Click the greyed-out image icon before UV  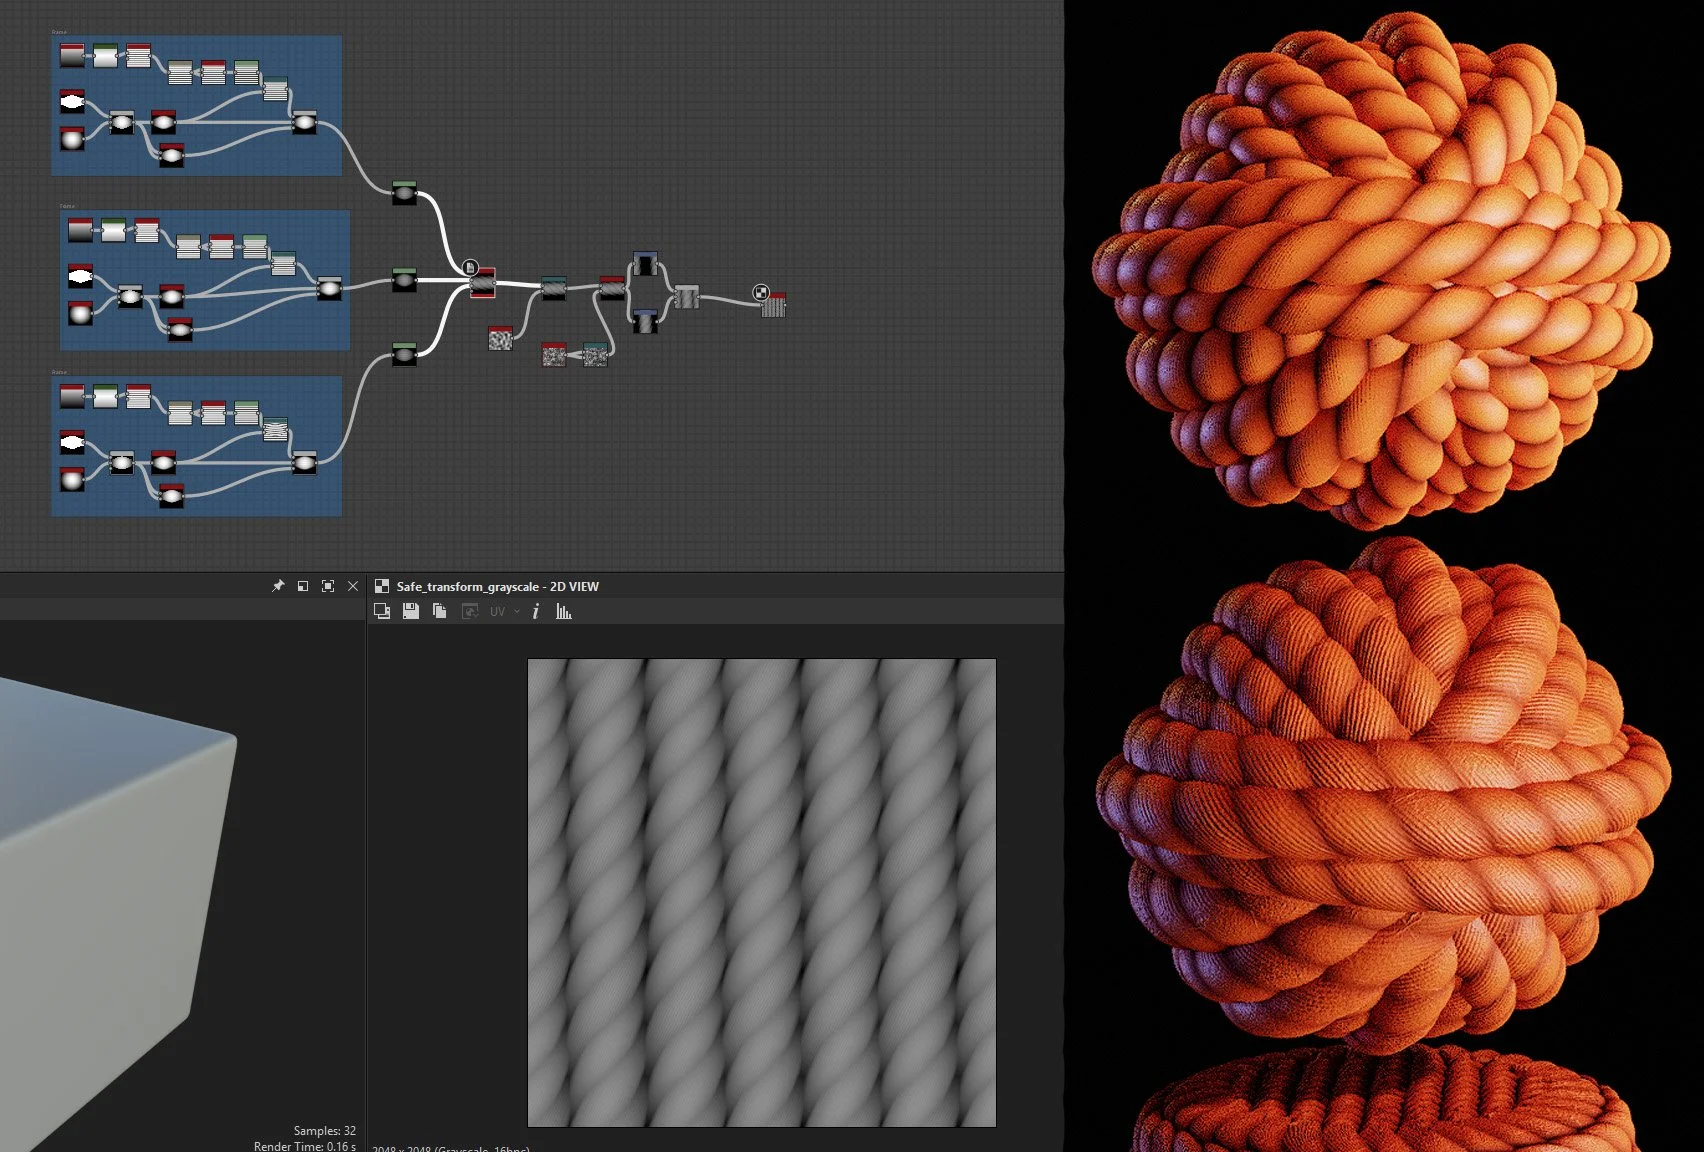point(470,611)
